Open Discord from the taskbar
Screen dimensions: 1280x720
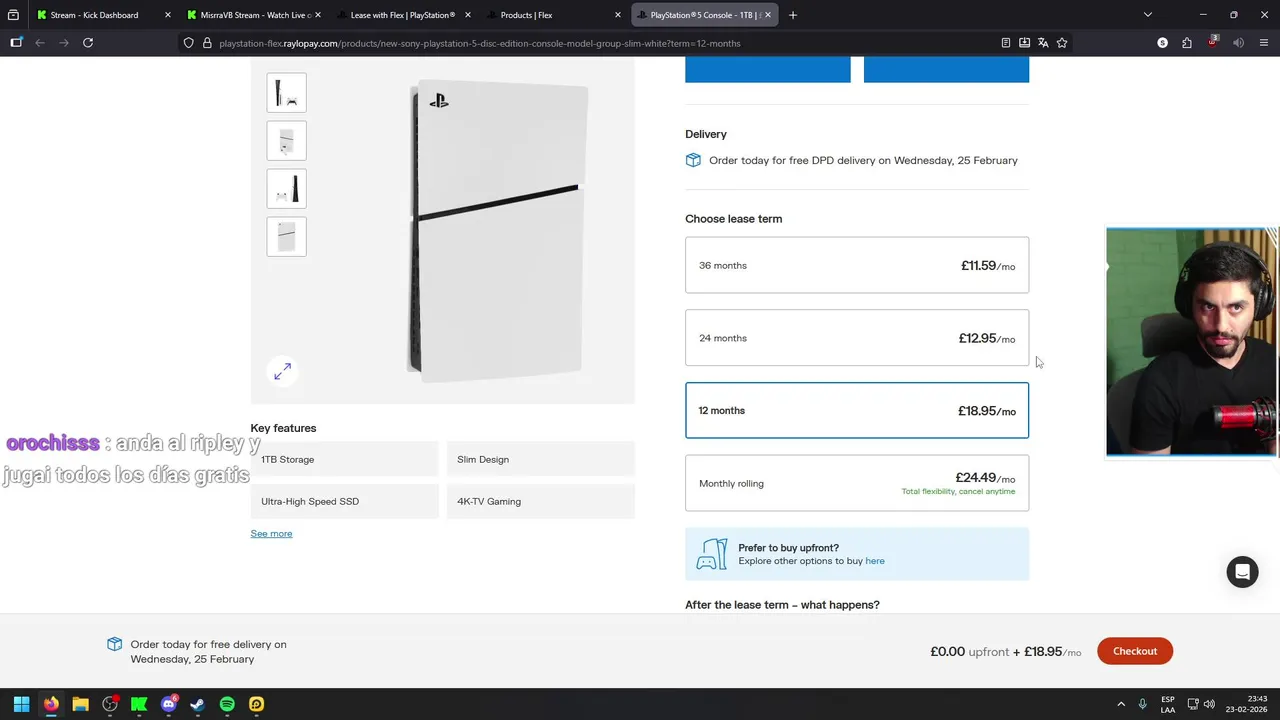click(169, 704)
